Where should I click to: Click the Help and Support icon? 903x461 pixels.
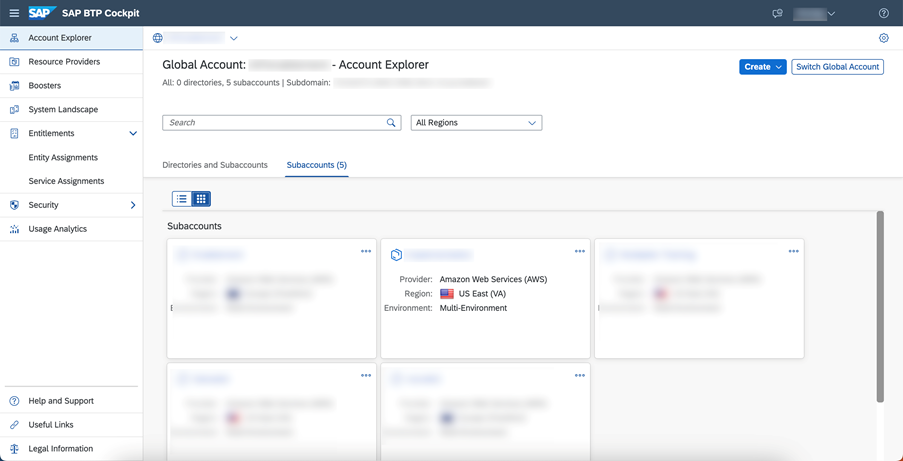click(15, 401)
